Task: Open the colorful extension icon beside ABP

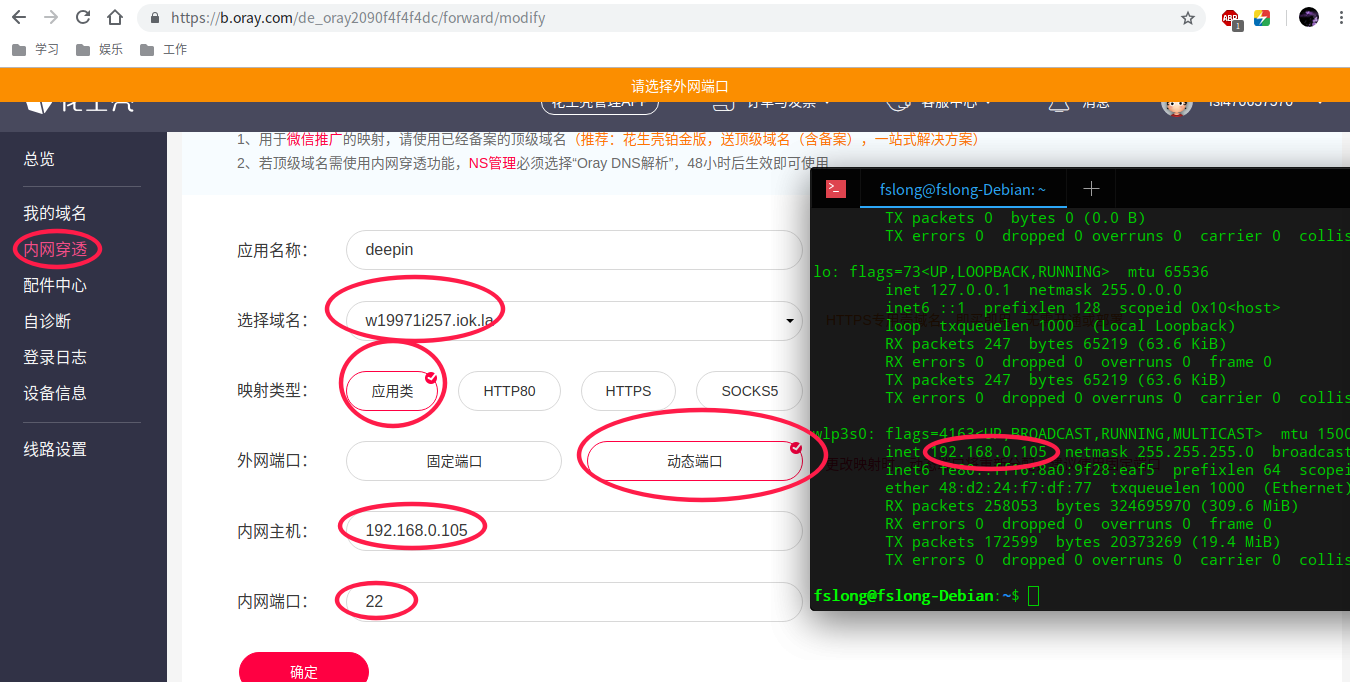Action: tap(1262, 18)
